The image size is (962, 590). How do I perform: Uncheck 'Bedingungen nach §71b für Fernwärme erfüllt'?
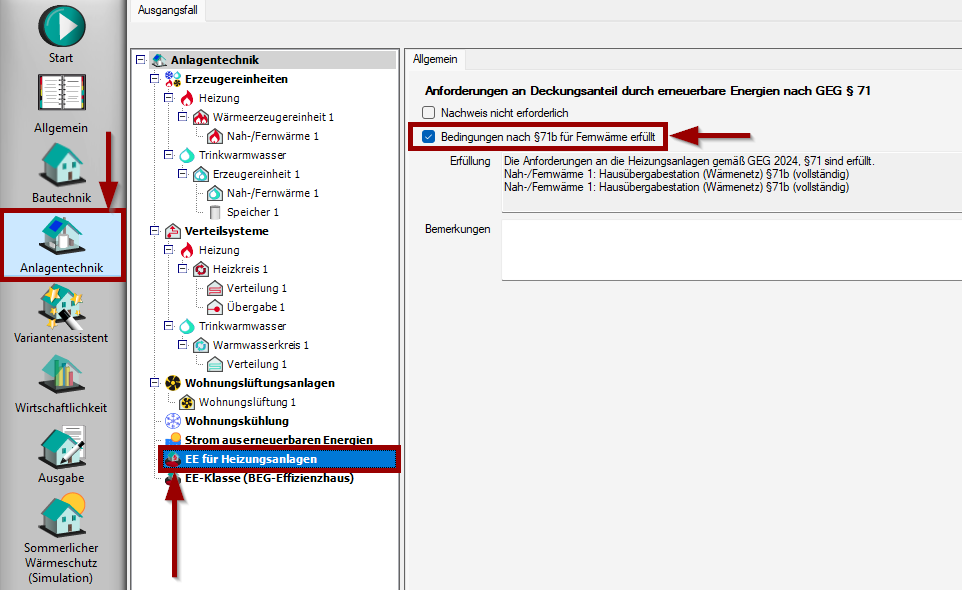[x=429, y=136]
